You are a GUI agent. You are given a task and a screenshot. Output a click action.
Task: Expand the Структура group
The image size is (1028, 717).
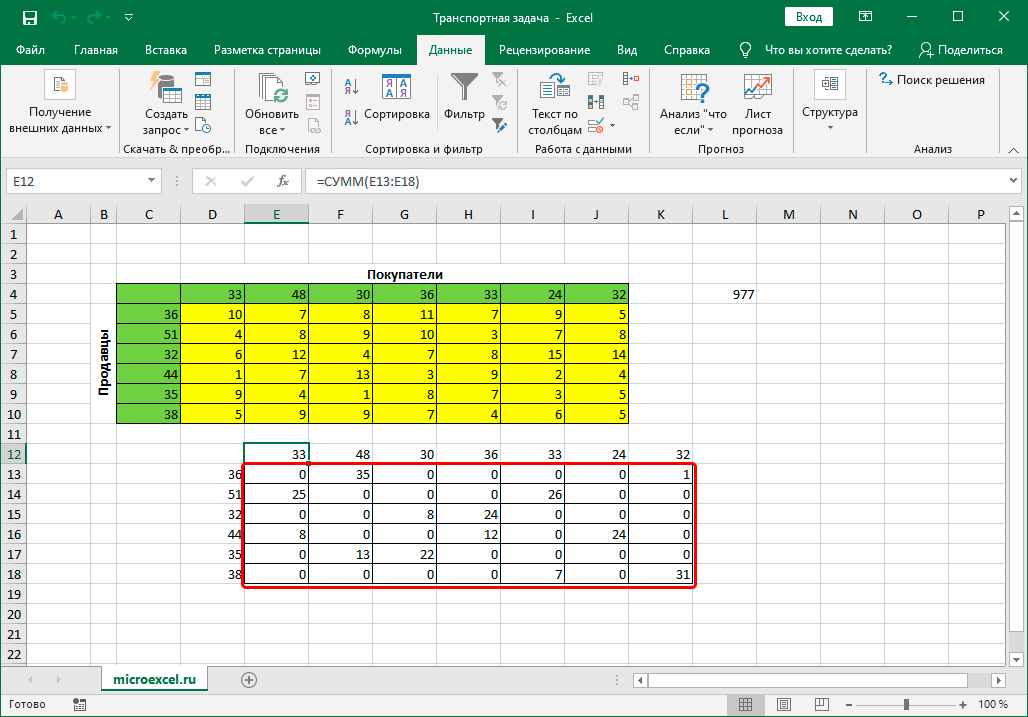click(x=829, y=102)
